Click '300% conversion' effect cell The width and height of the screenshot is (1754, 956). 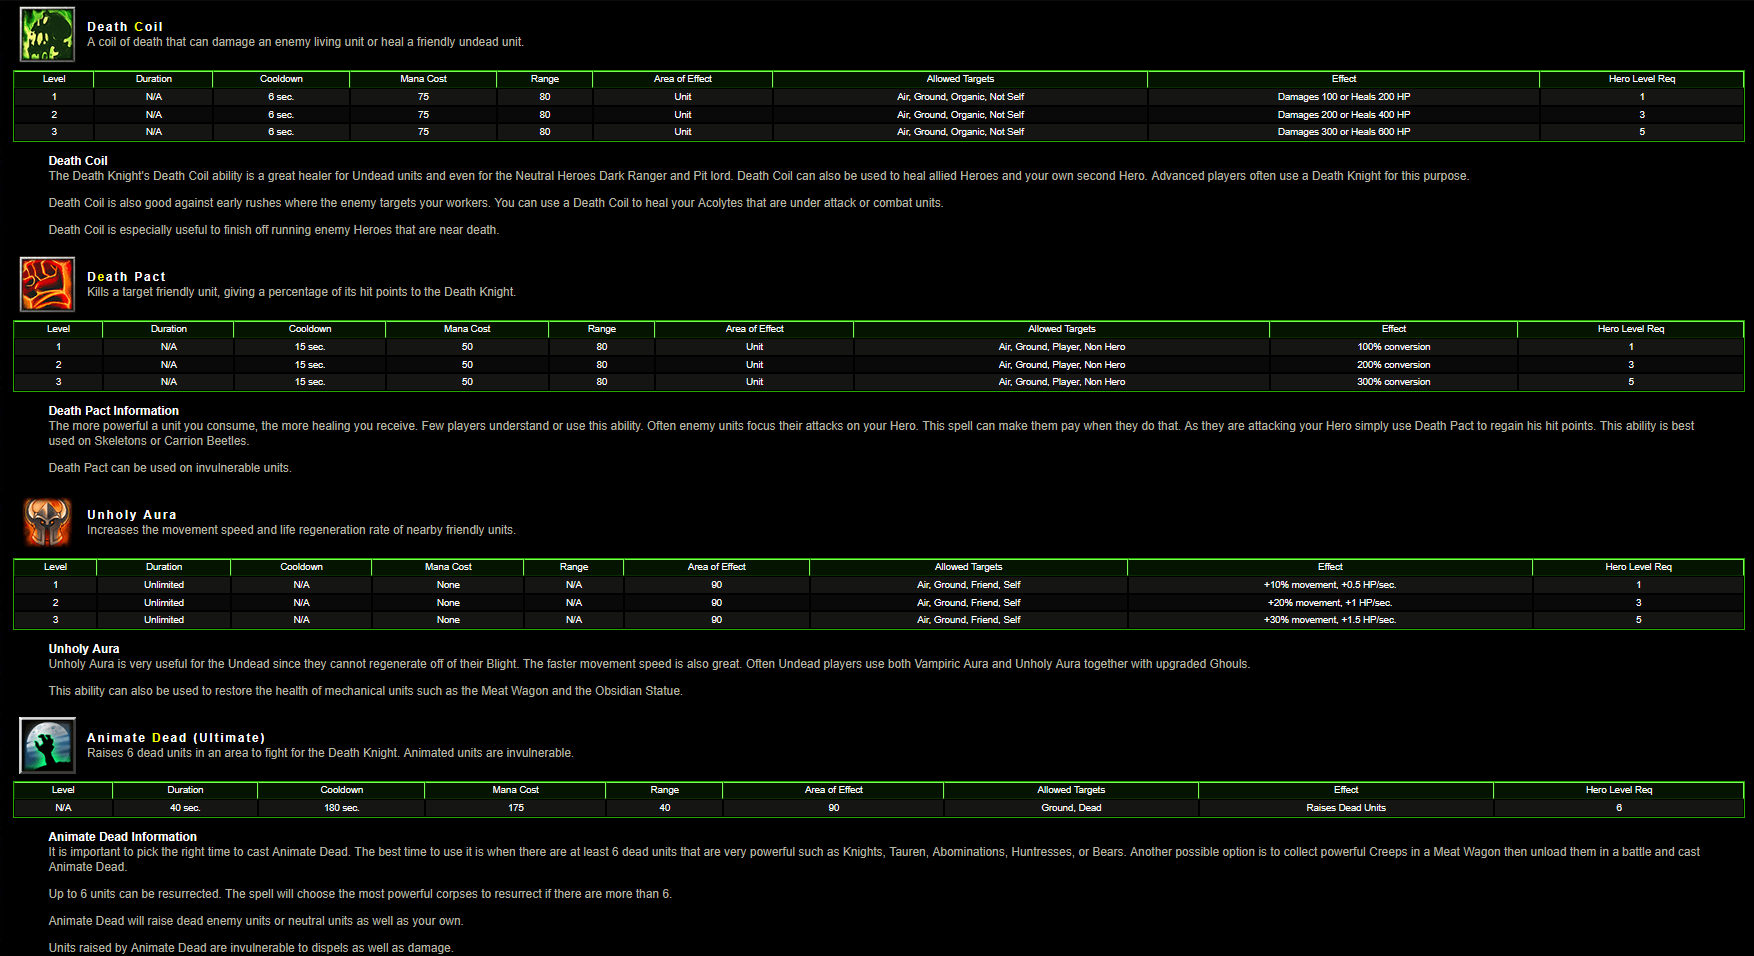click(1394, 382)
